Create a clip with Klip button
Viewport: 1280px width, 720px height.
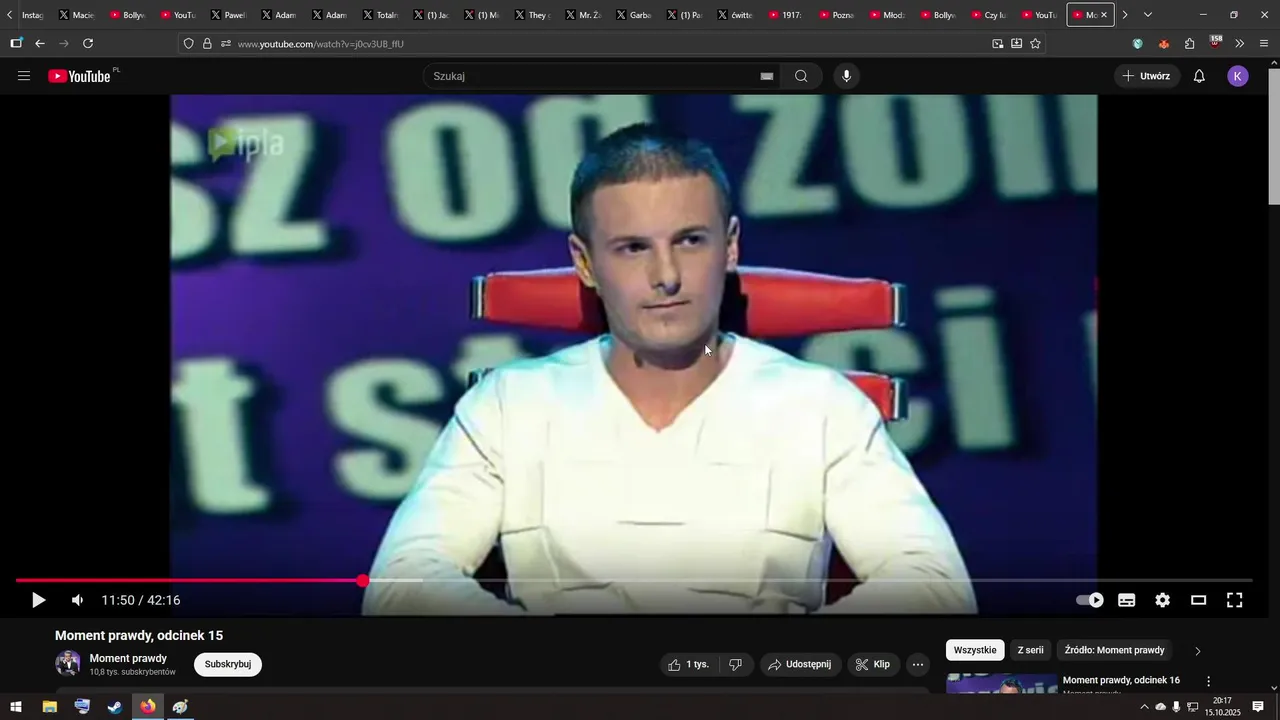(873, 664)
